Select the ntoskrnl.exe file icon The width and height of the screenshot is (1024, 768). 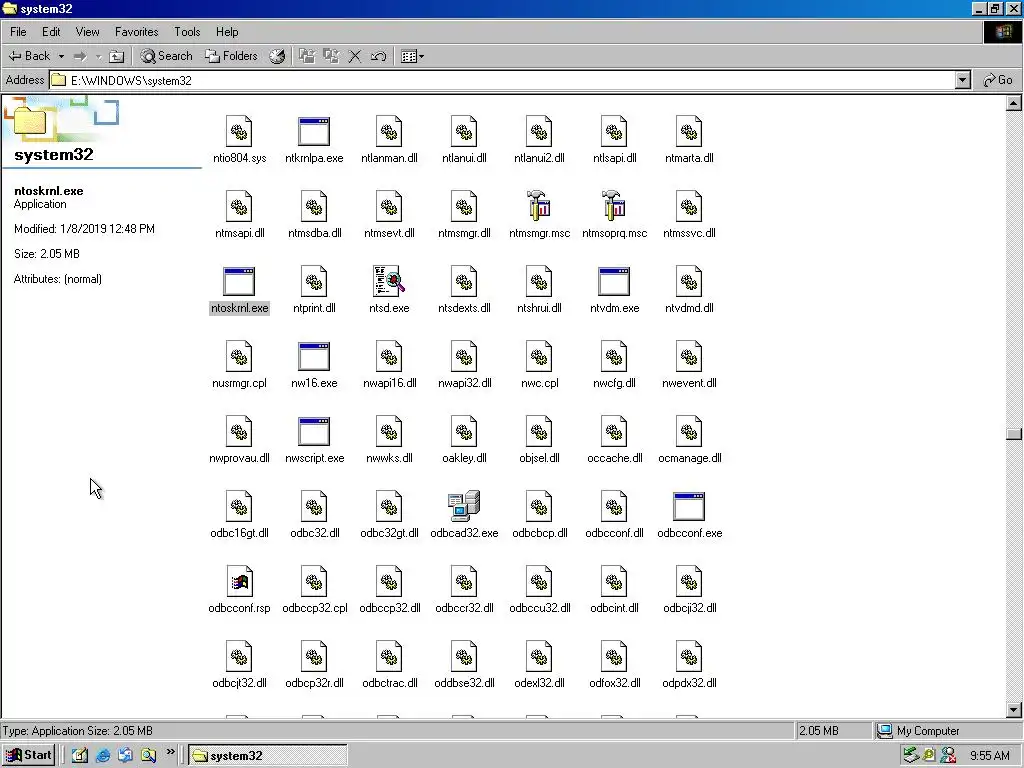point(239,281)
